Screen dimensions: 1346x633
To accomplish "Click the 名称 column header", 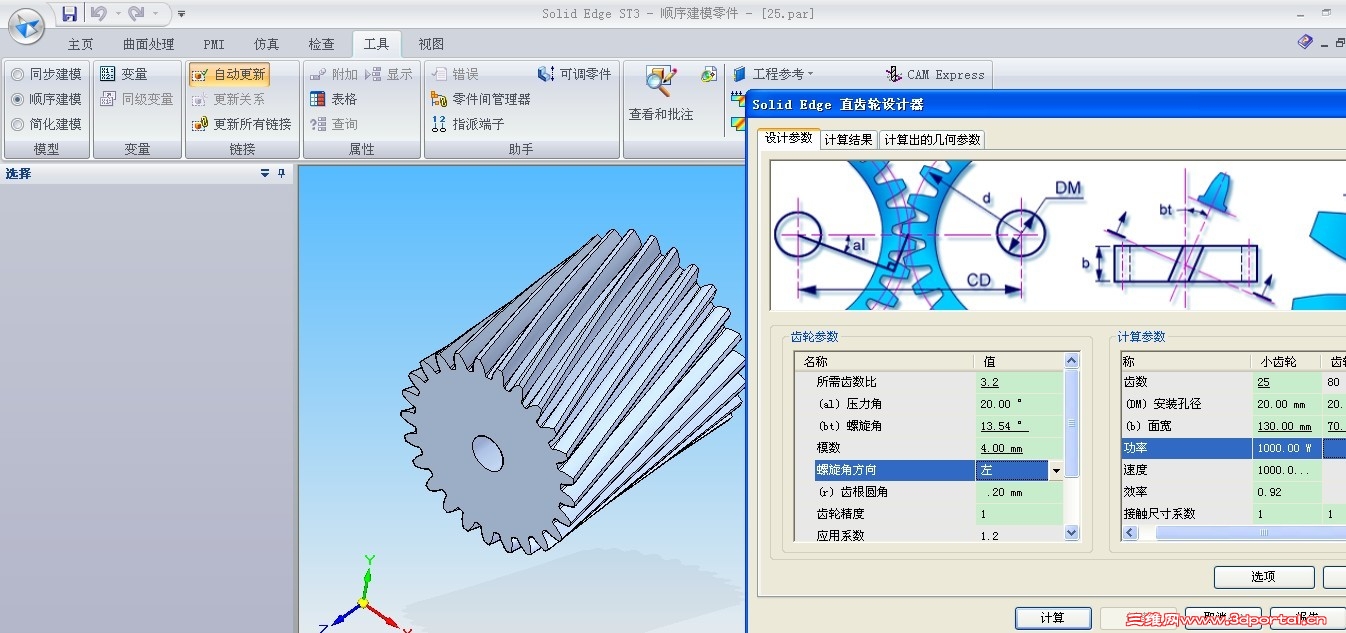I will [x=884, y=361].
